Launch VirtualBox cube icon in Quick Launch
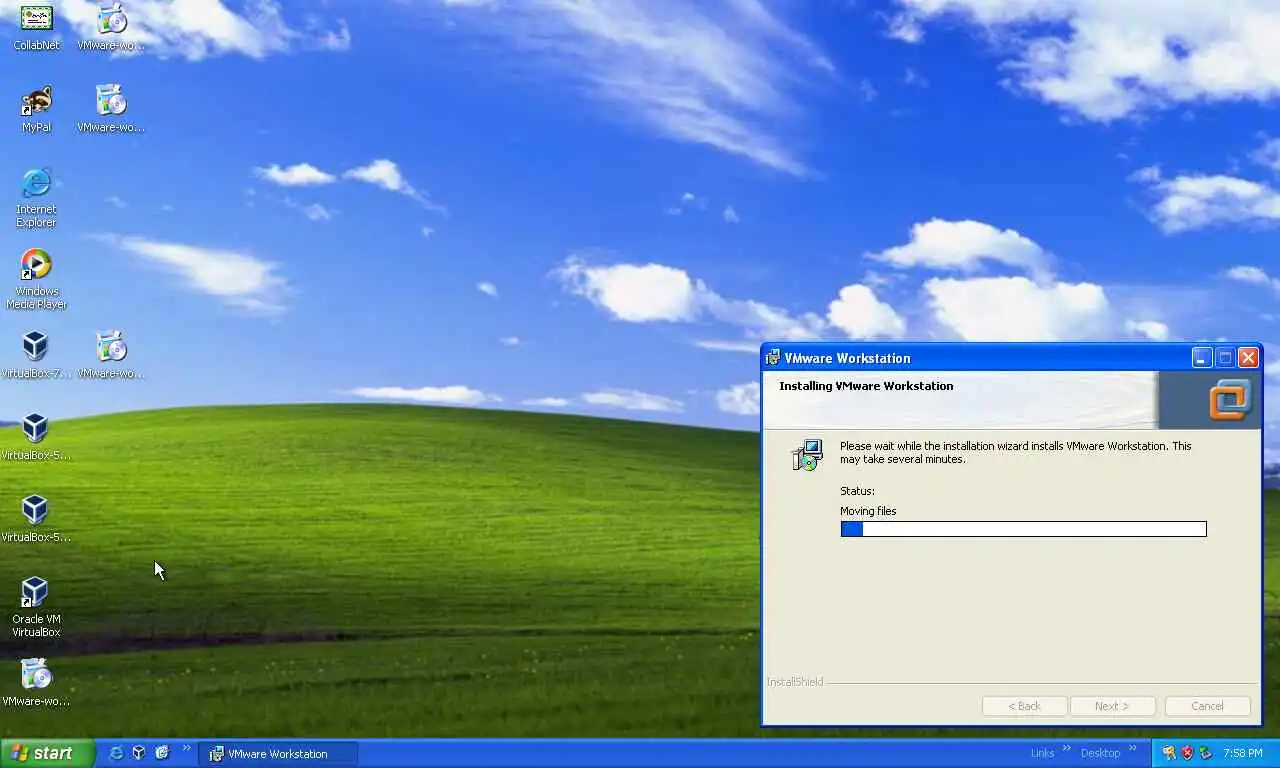 139,753
